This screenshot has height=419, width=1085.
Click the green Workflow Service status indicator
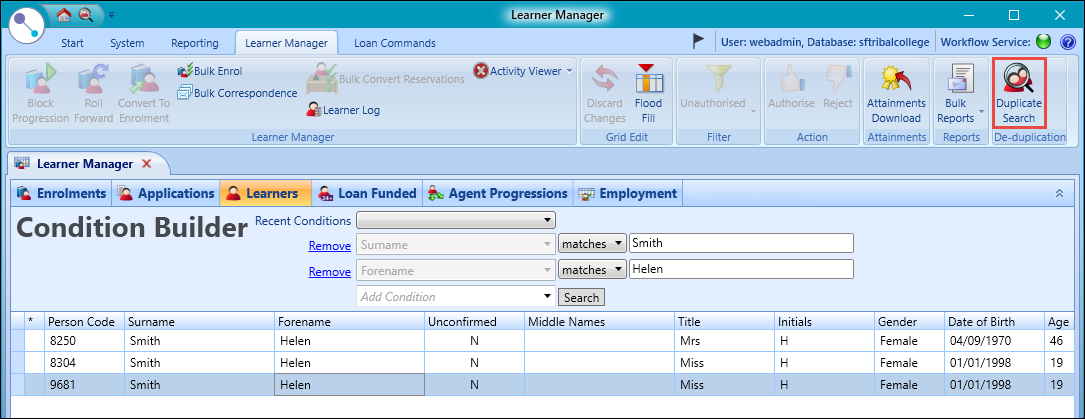point(1043,42)
